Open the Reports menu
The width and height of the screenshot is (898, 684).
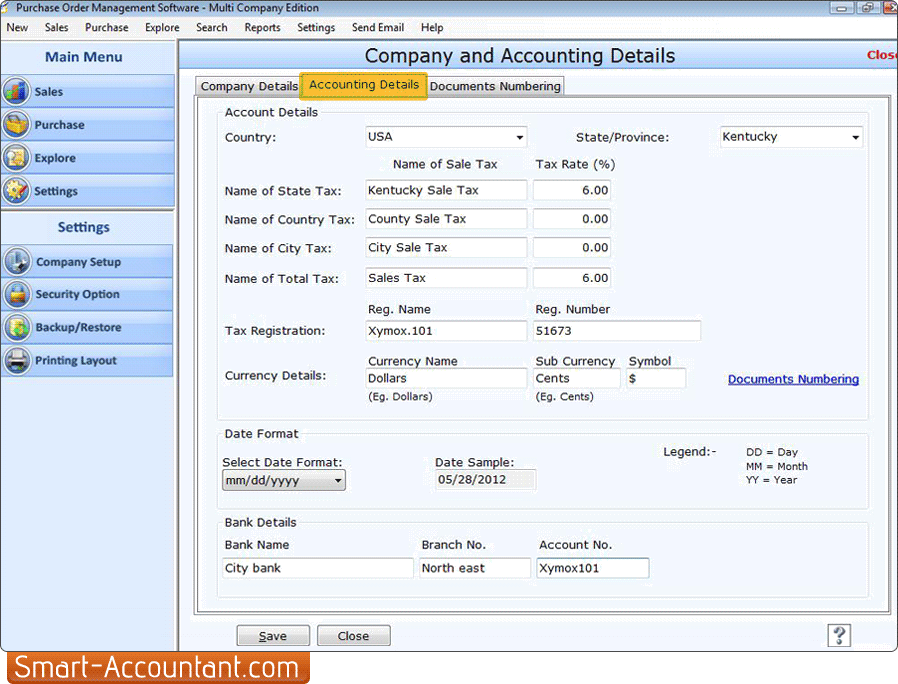click(262, 27)
